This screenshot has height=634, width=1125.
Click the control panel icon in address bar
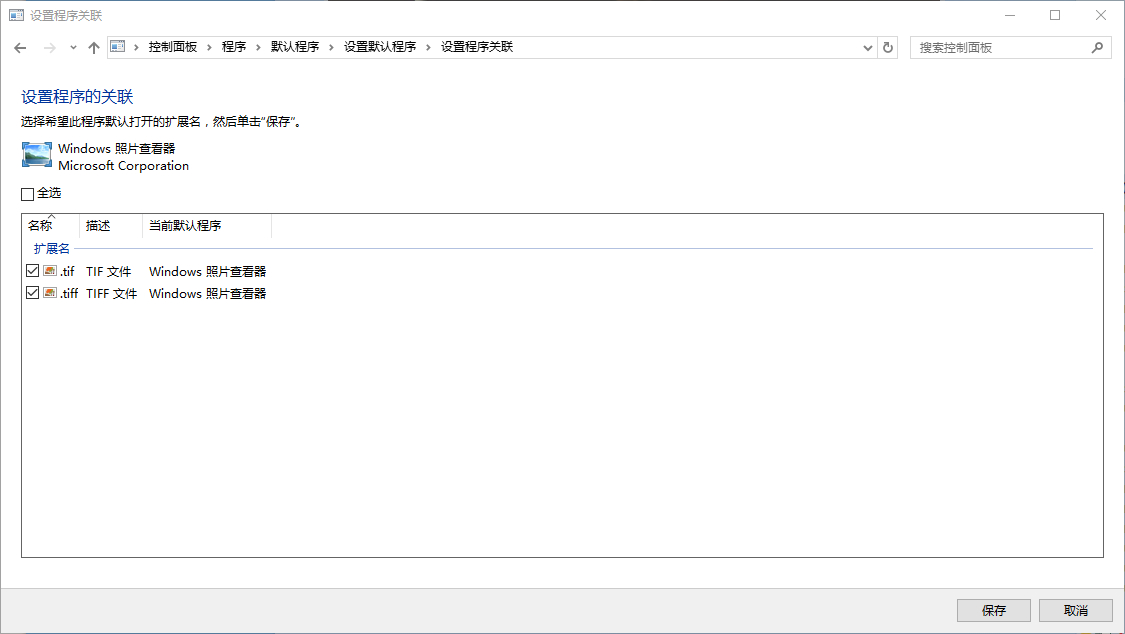(118, 47)
